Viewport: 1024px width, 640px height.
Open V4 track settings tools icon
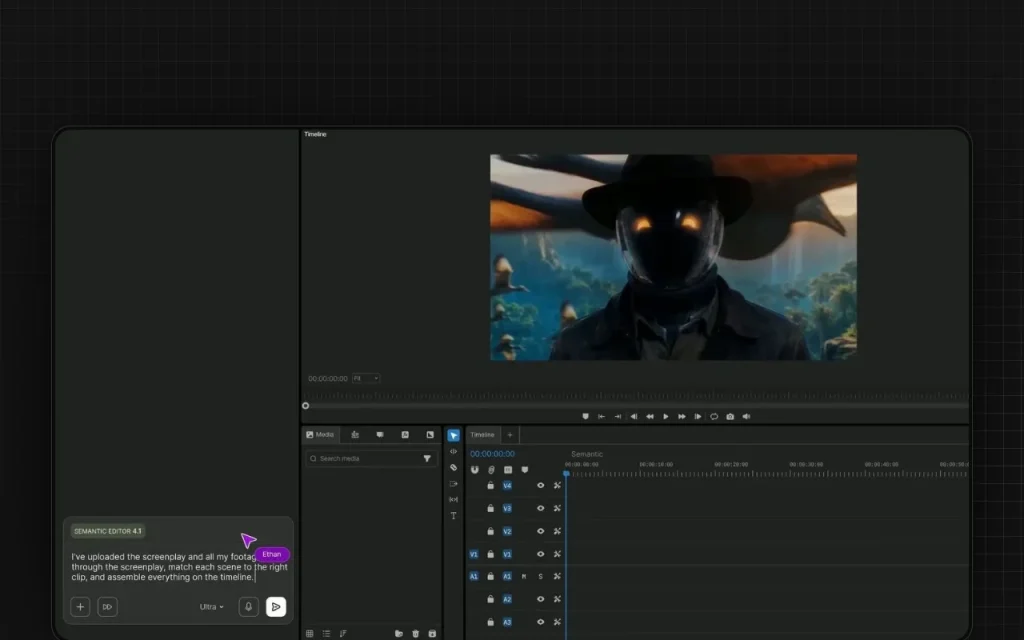(557, 485)
